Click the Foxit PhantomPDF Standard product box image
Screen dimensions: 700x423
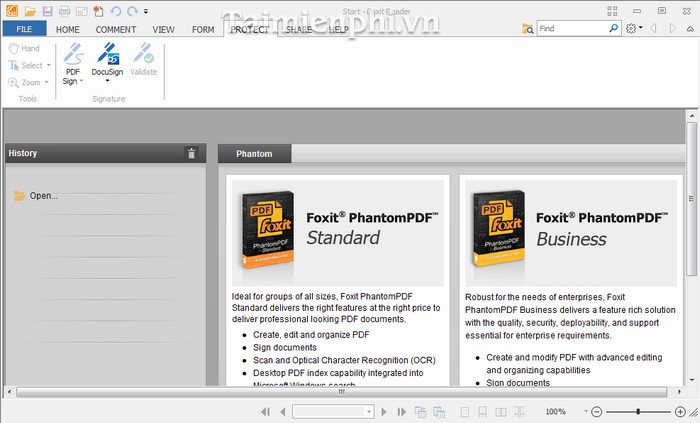(x=267, y=230)
